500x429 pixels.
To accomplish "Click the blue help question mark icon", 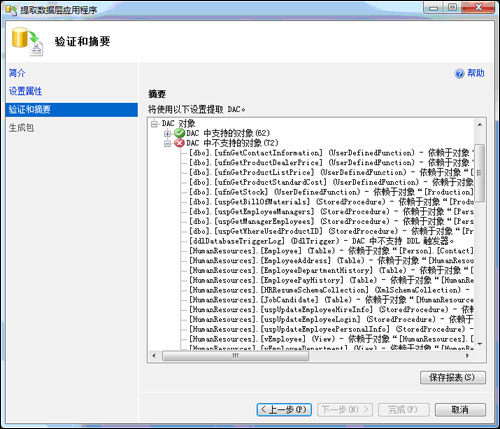I will click(x=459, y=73).
